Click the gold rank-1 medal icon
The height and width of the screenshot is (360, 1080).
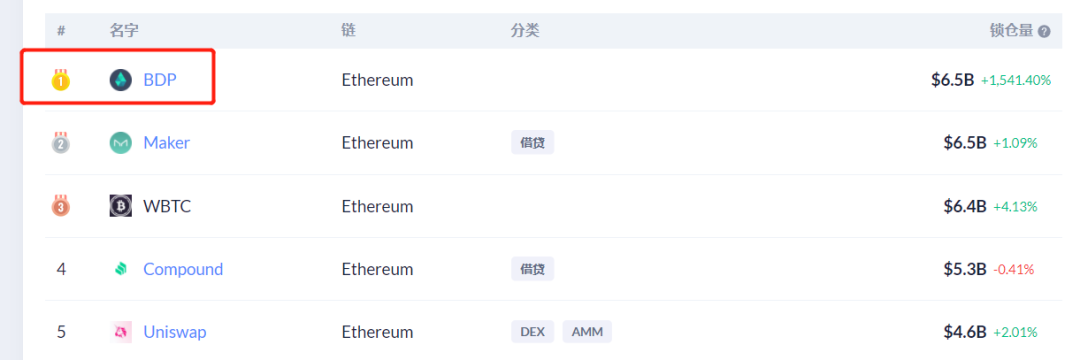pos(61,80)
